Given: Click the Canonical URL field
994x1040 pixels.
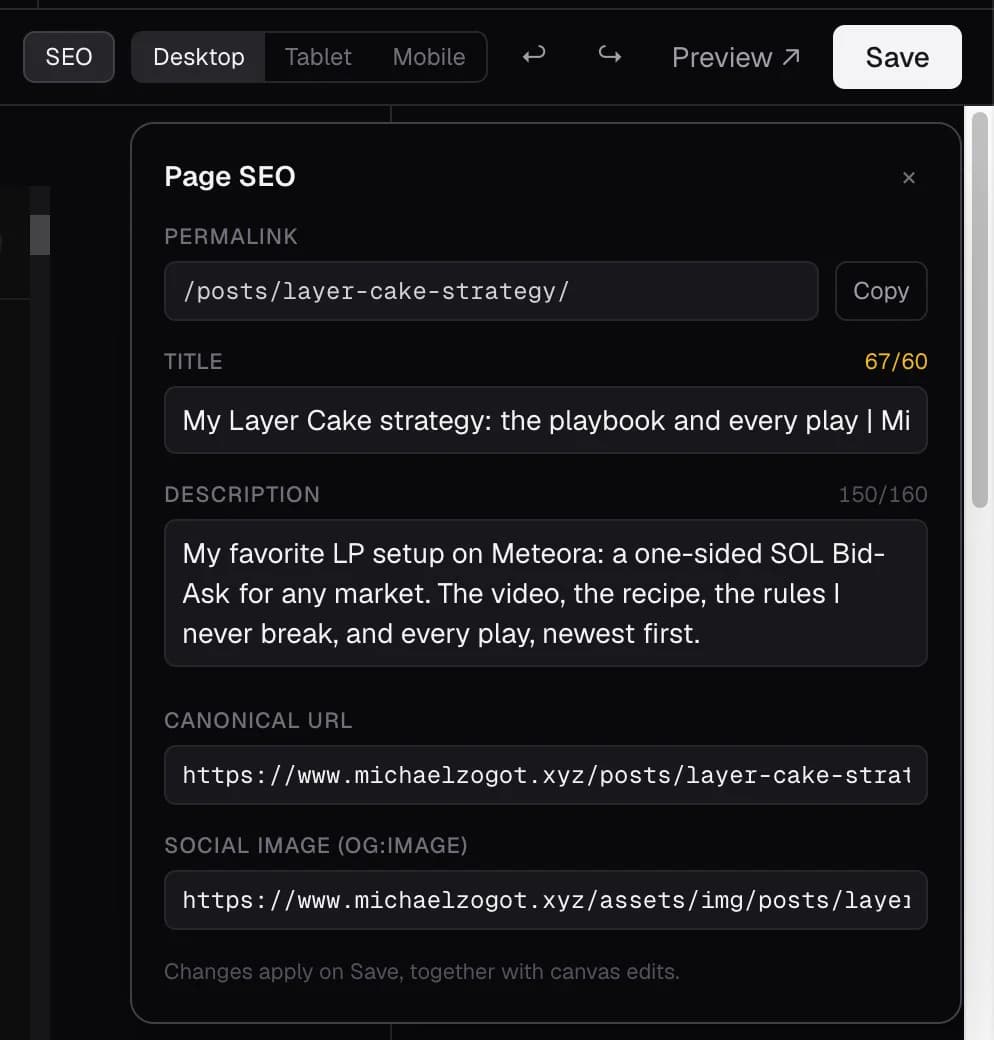Looking at the screenshot, I should click(x=546, y=775).
